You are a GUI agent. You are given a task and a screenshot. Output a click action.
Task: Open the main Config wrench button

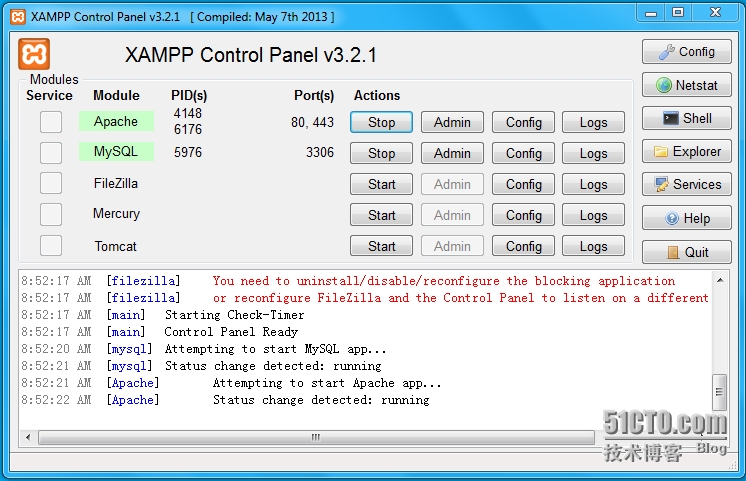click(687, 51)
